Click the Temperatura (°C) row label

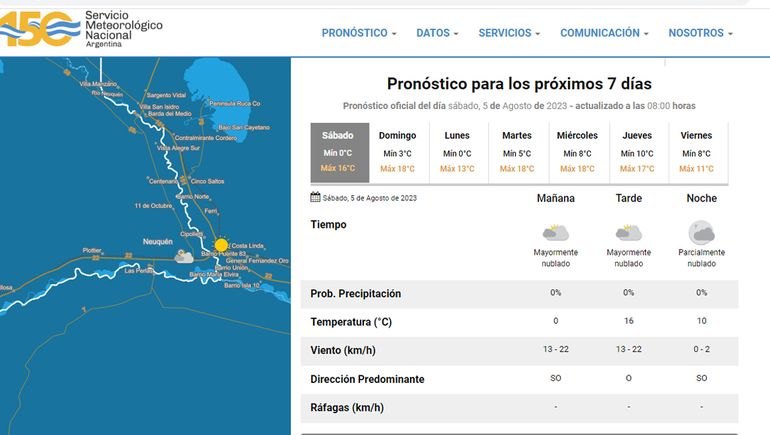pos(351,322)
